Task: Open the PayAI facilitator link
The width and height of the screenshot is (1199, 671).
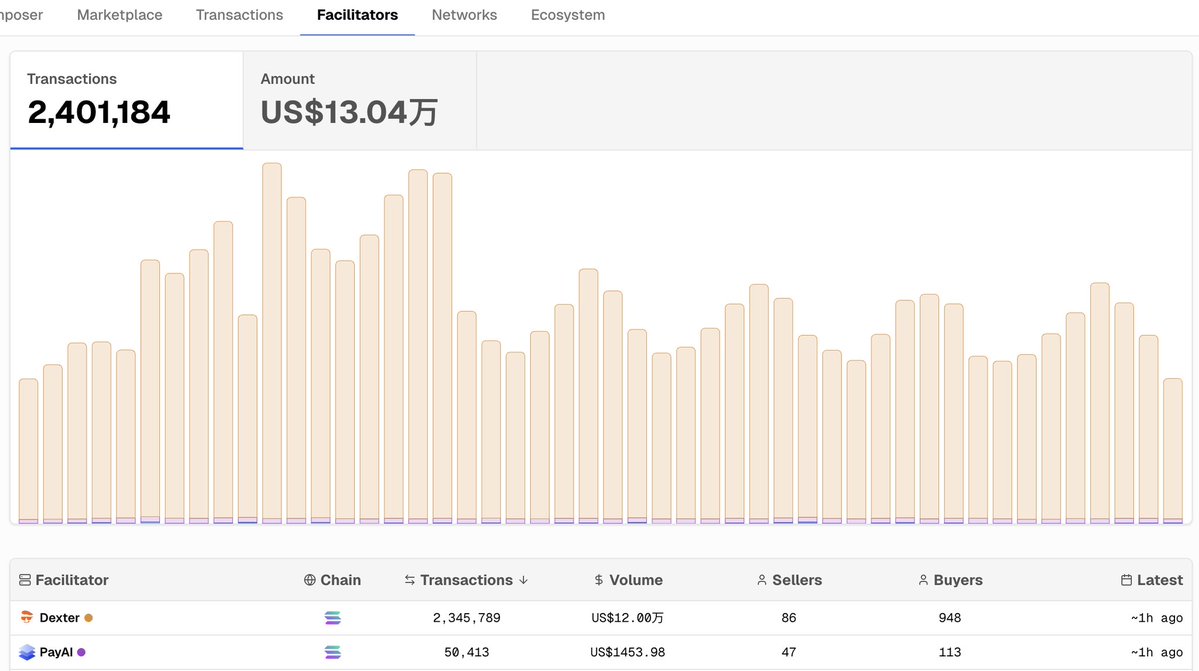Action: [56, 652]
